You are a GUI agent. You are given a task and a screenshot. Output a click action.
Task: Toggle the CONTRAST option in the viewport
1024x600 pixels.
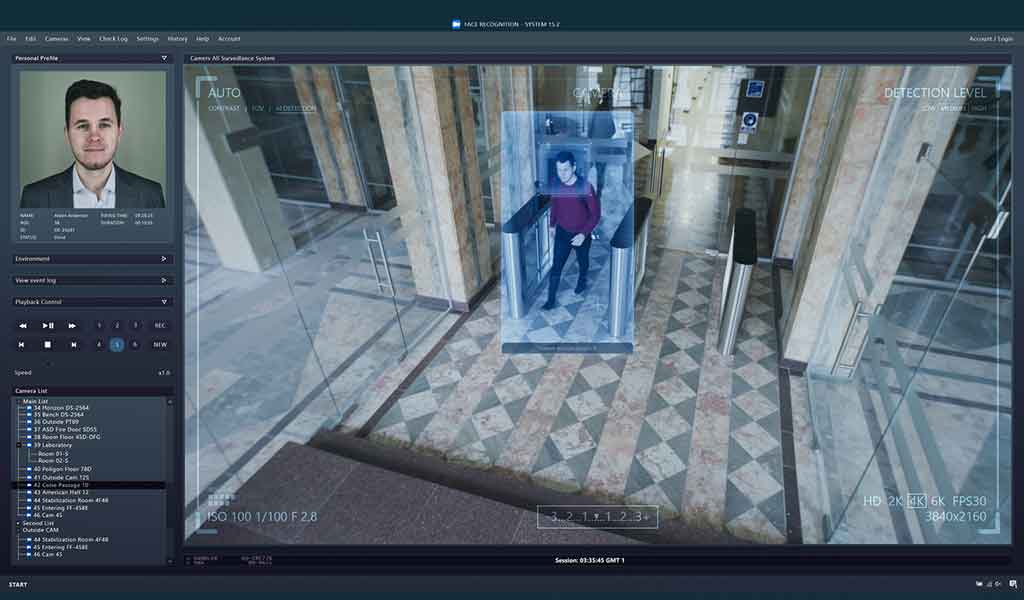[224, 107]
